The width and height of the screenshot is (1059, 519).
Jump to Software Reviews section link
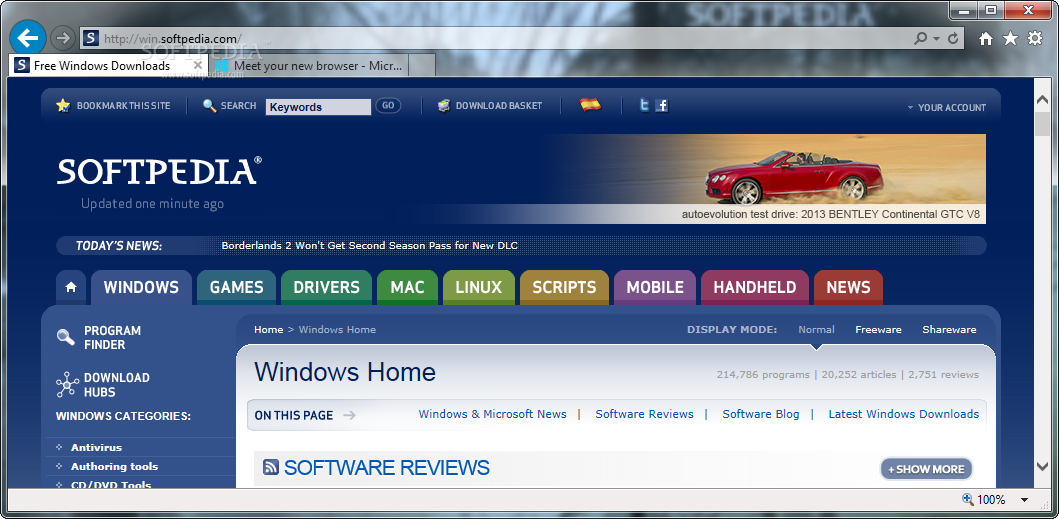click(644, 414)
